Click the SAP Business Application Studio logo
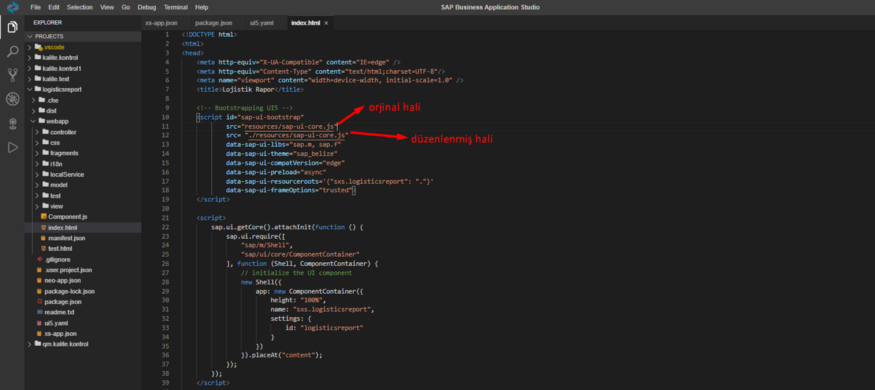The width and height of the screenshot is (875, 390). [12, 7]
